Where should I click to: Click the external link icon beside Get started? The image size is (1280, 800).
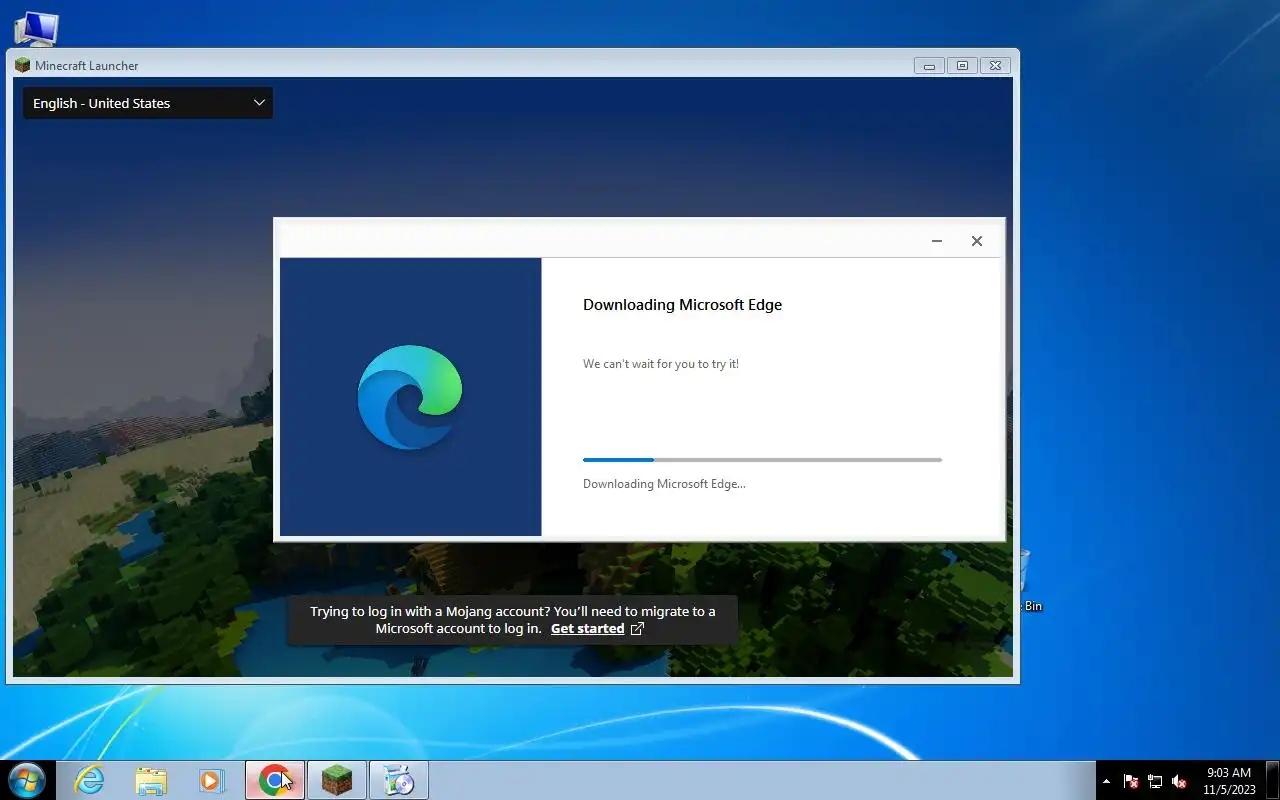point(637,629)
